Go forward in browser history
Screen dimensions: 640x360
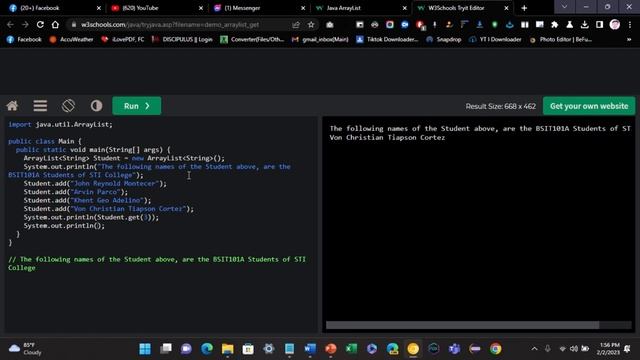[x=25, y=24]
